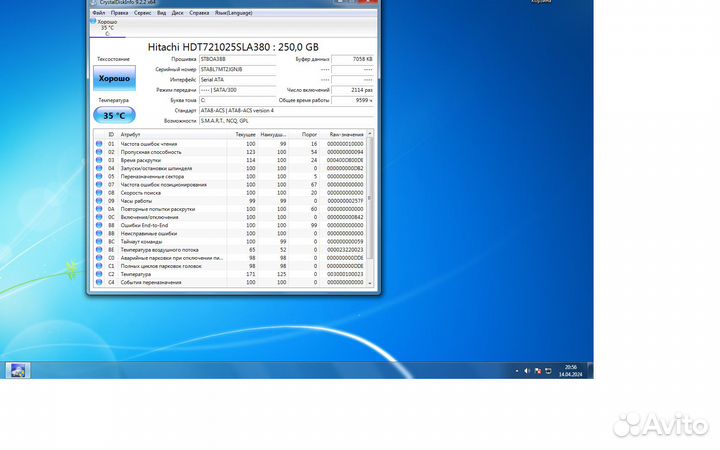Click status icon for Включения/отключения row
Viewport: 720px width, 450px height.
(99, 217)
